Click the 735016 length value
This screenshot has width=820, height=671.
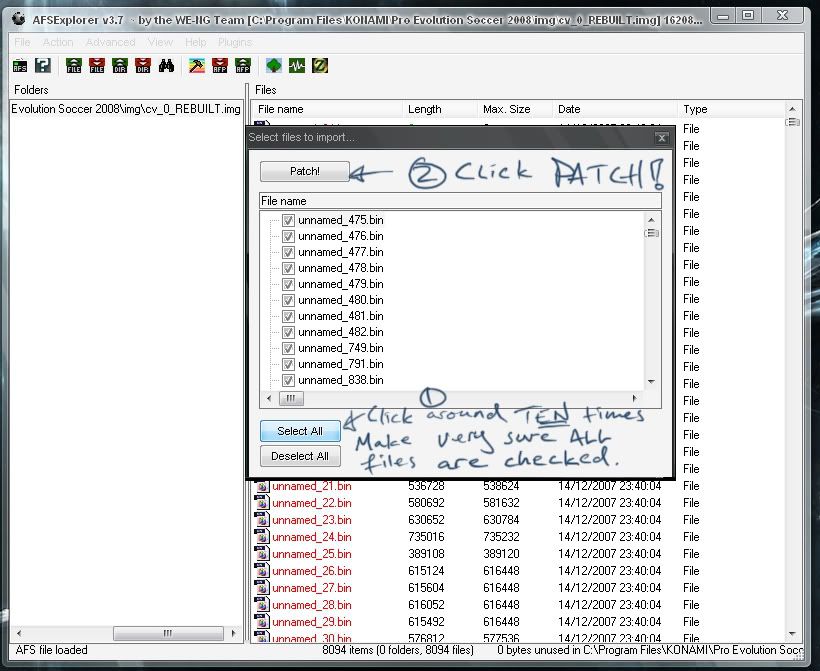coord(426,537)
